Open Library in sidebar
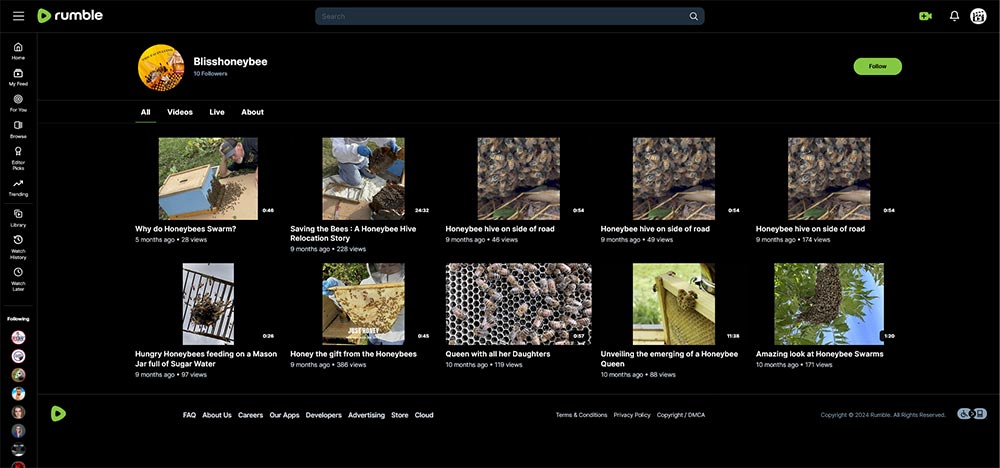 18,219
